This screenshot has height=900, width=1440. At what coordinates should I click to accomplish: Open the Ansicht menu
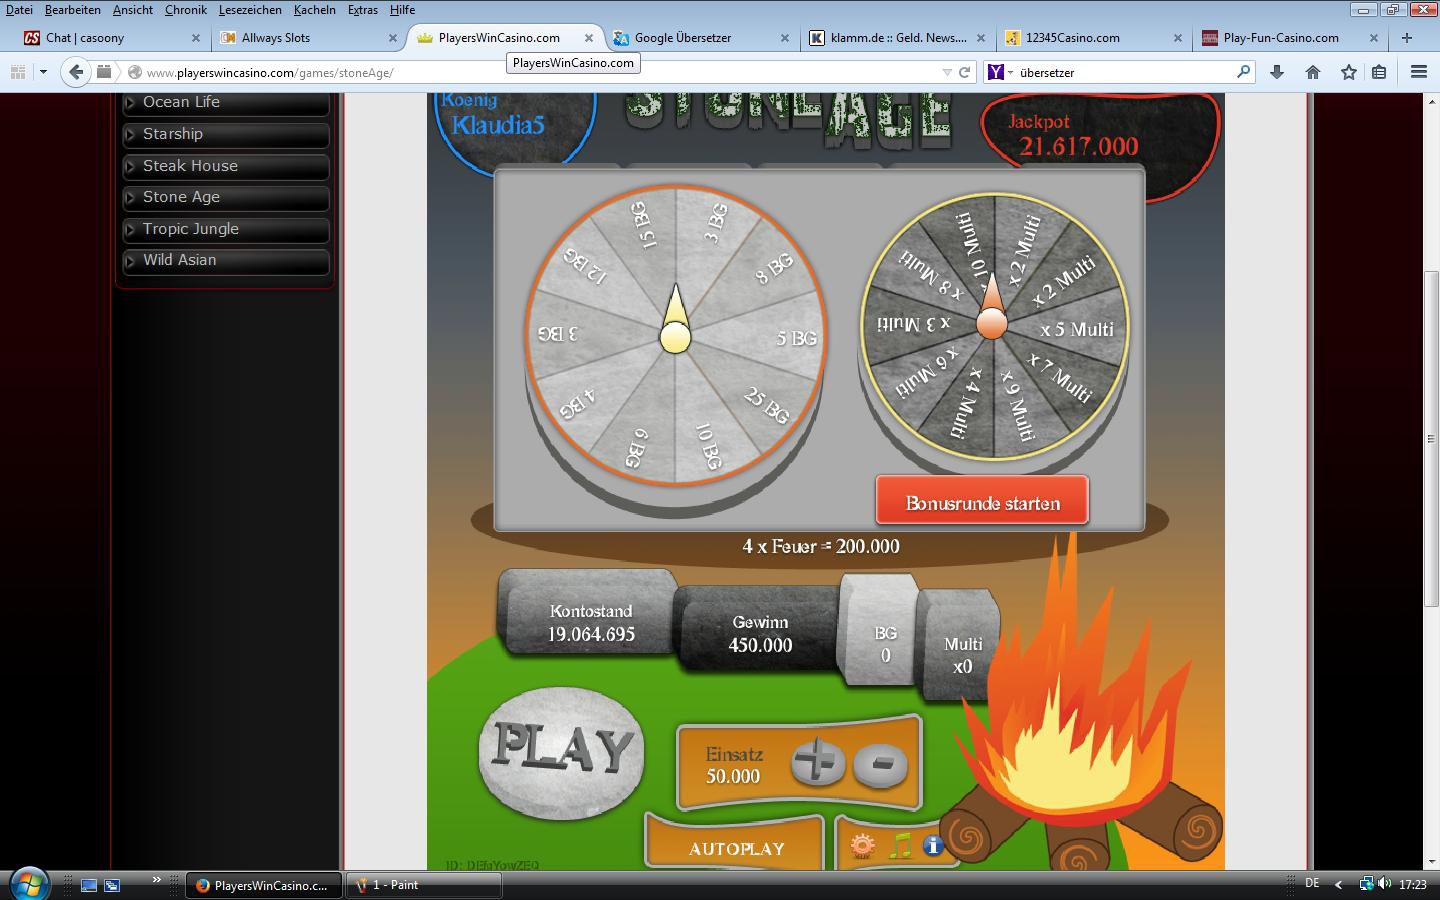point(133,10)
